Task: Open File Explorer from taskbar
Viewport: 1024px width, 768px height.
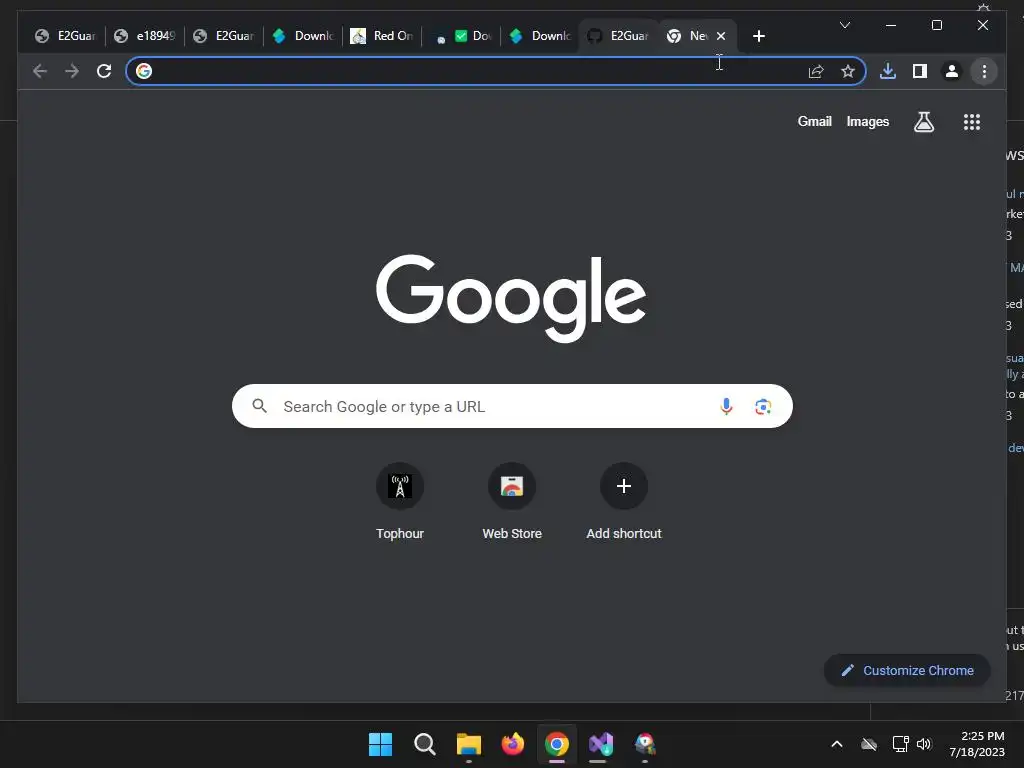Action: pyautogui.click(x=468, y=744)
